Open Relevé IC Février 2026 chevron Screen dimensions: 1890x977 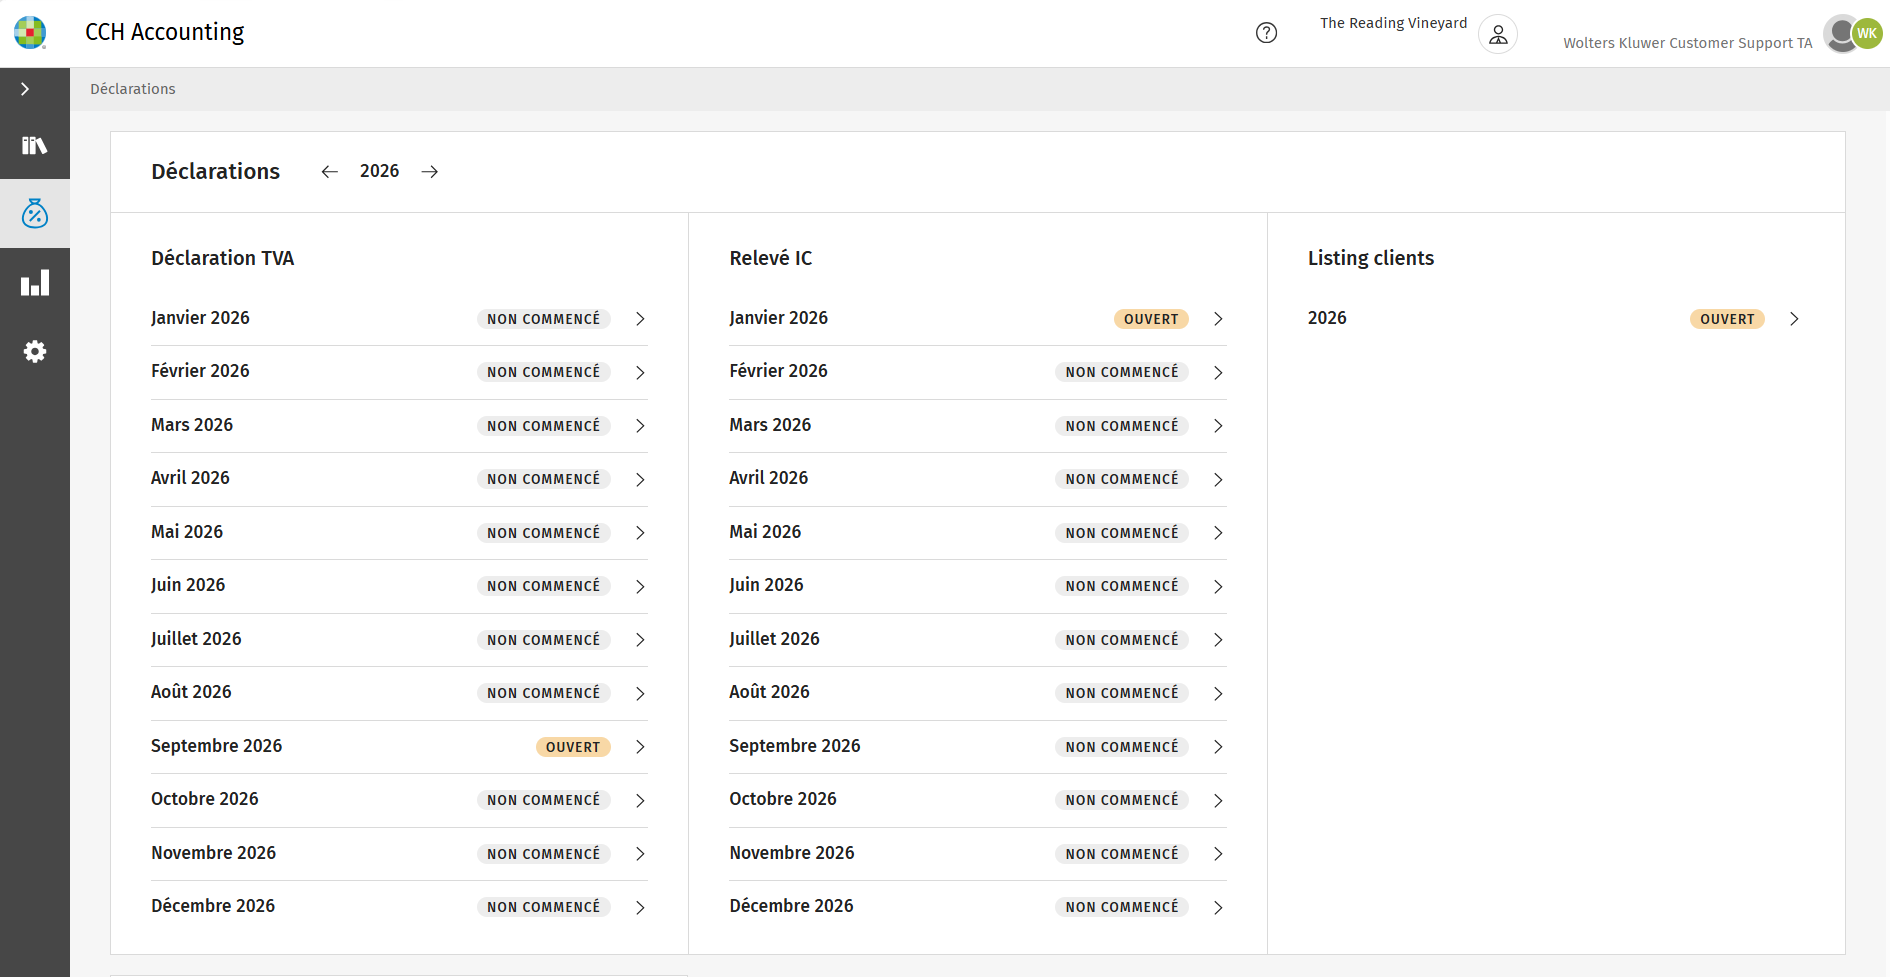point(1218,373)
